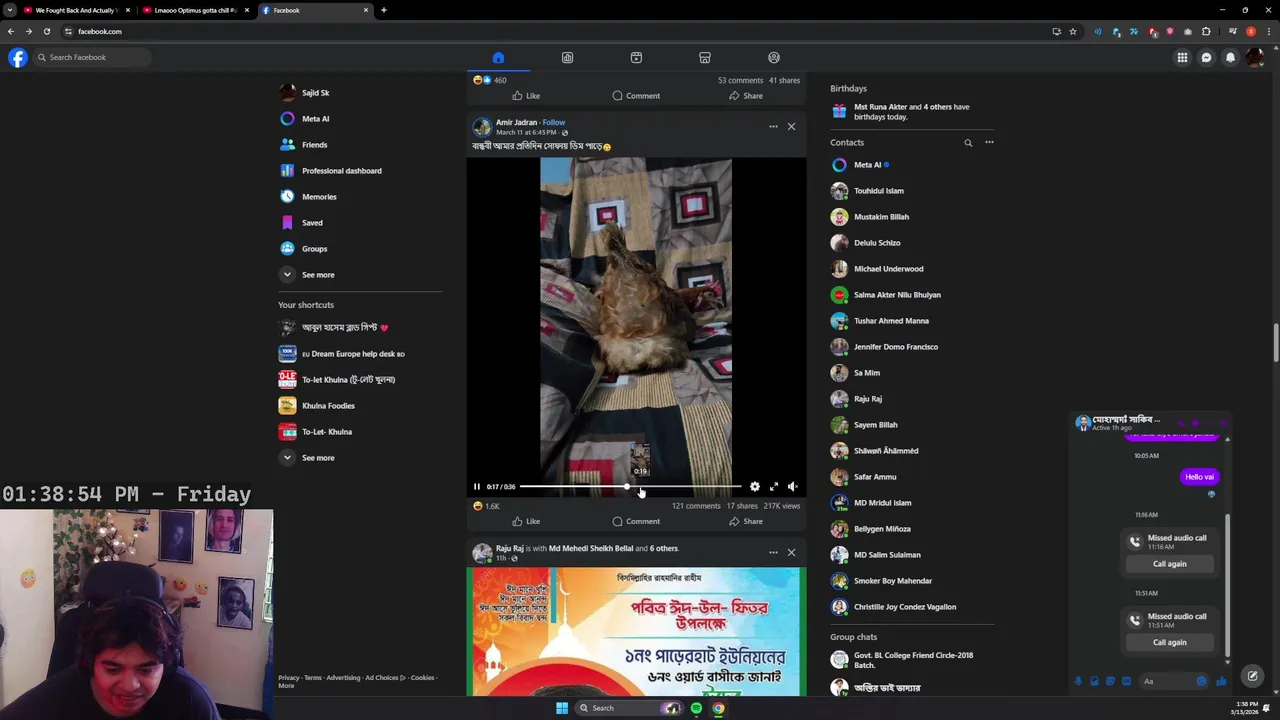Open the Groups icon in the top navigation
This screenshot has height=720, width=1280.
[774, 57]
